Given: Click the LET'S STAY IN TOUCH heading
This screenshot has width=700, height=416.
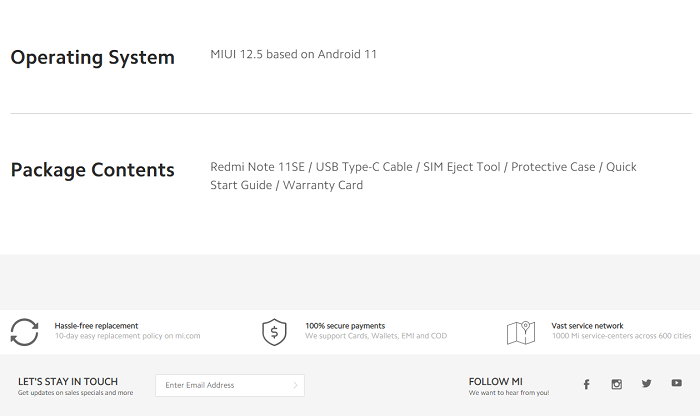Looking at the screenshot, I should click(x=68, y=382).
